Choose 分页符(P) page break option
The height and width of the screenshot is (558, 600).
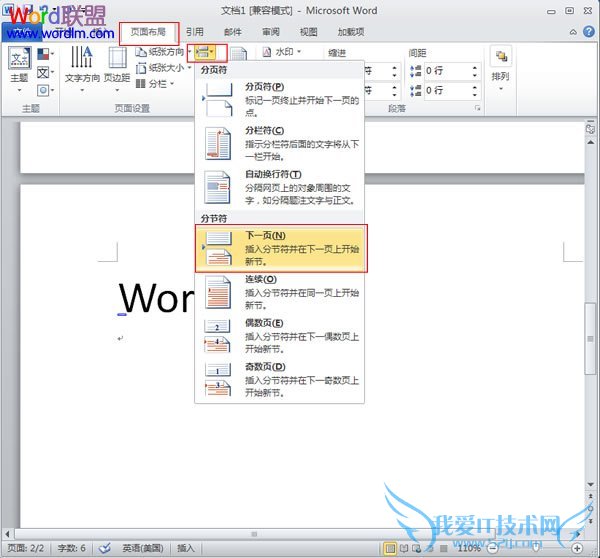click(x=280, y=99)
